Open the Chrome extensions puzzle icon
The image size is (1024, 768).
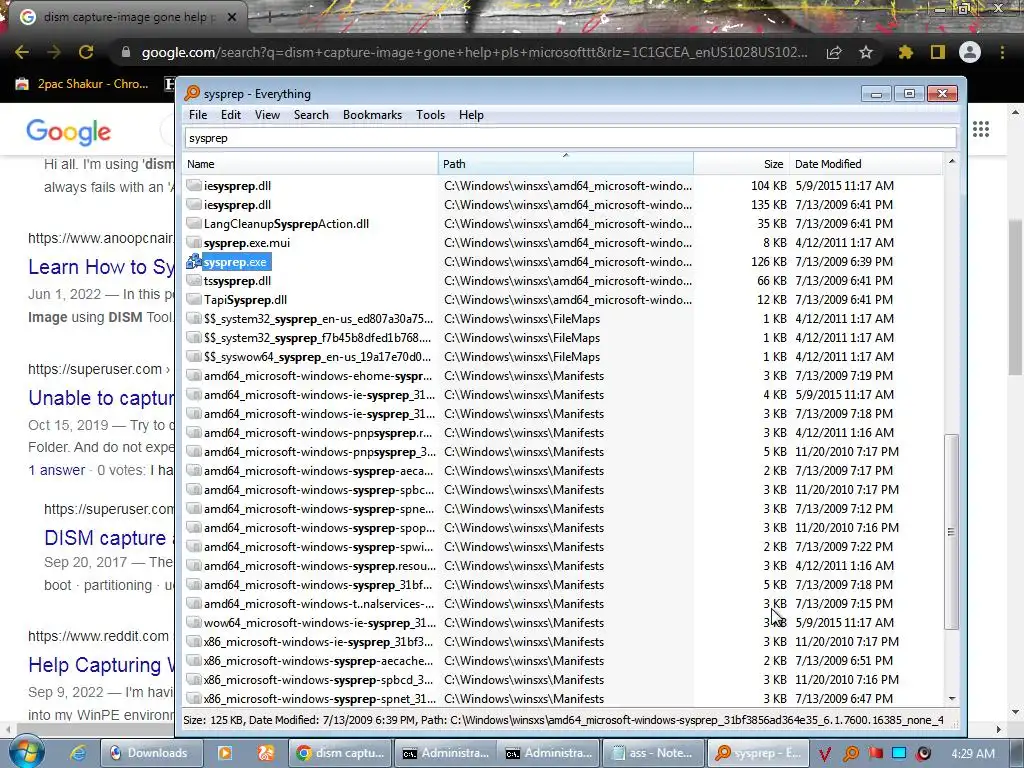(x=905, y=52)
